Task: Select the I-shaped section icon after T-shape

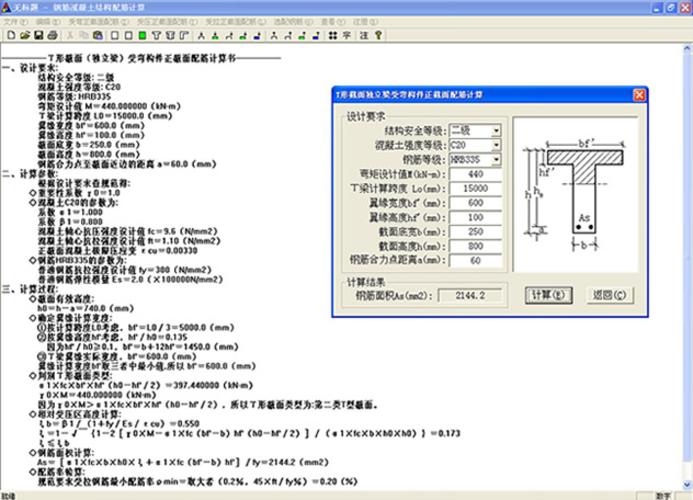Action: 170,35
